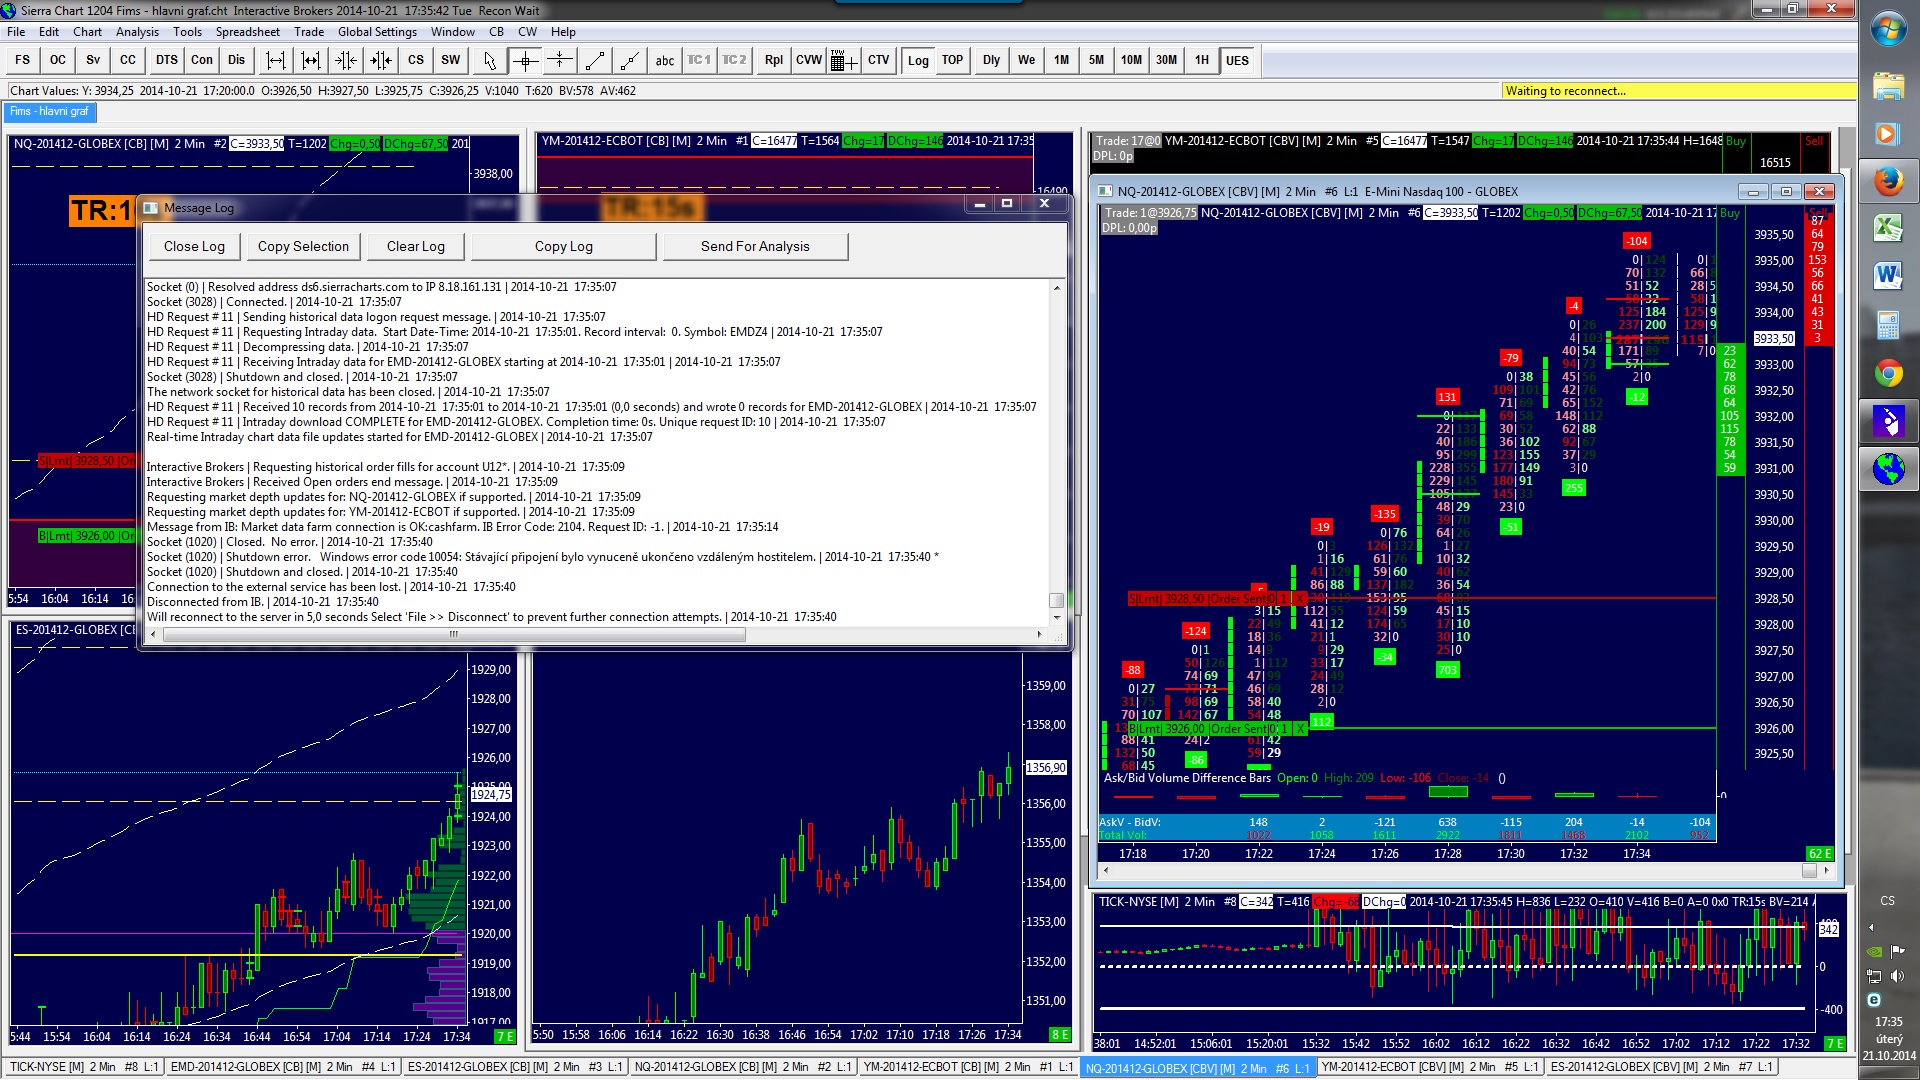The image size is (1925, 1080).
Task: Open Firefox from the sidebar
Action: pos(1888,181)
